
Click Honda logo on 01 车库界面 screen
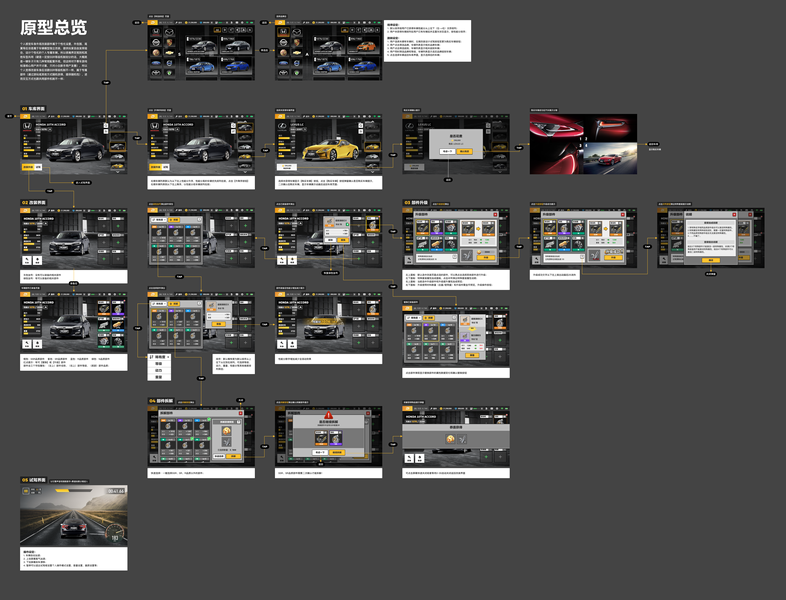[x=27, y=126]
